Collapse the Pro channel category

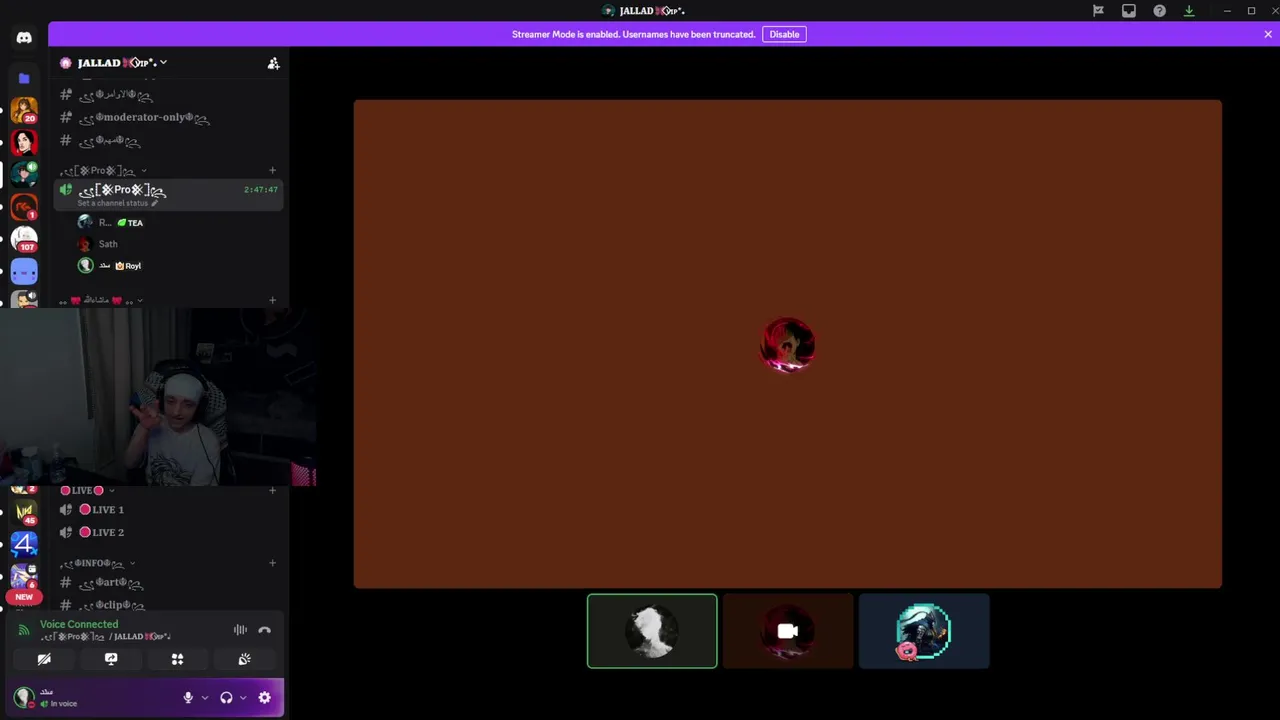click(102, 171)
